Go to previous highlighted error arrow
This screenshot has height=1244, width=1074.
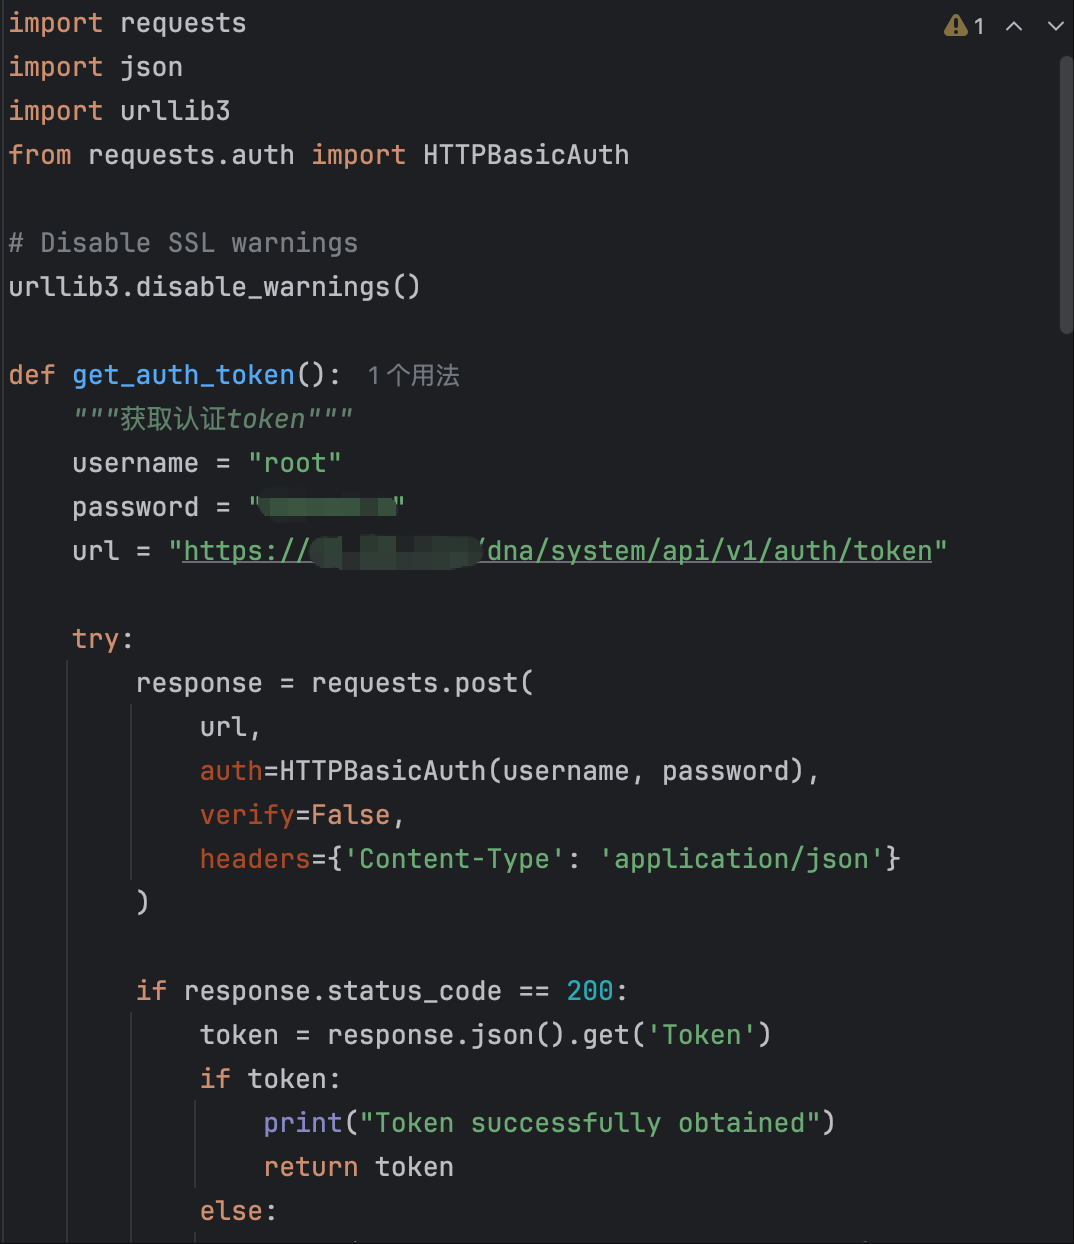pyautogui.click(x=1014, y=26)
